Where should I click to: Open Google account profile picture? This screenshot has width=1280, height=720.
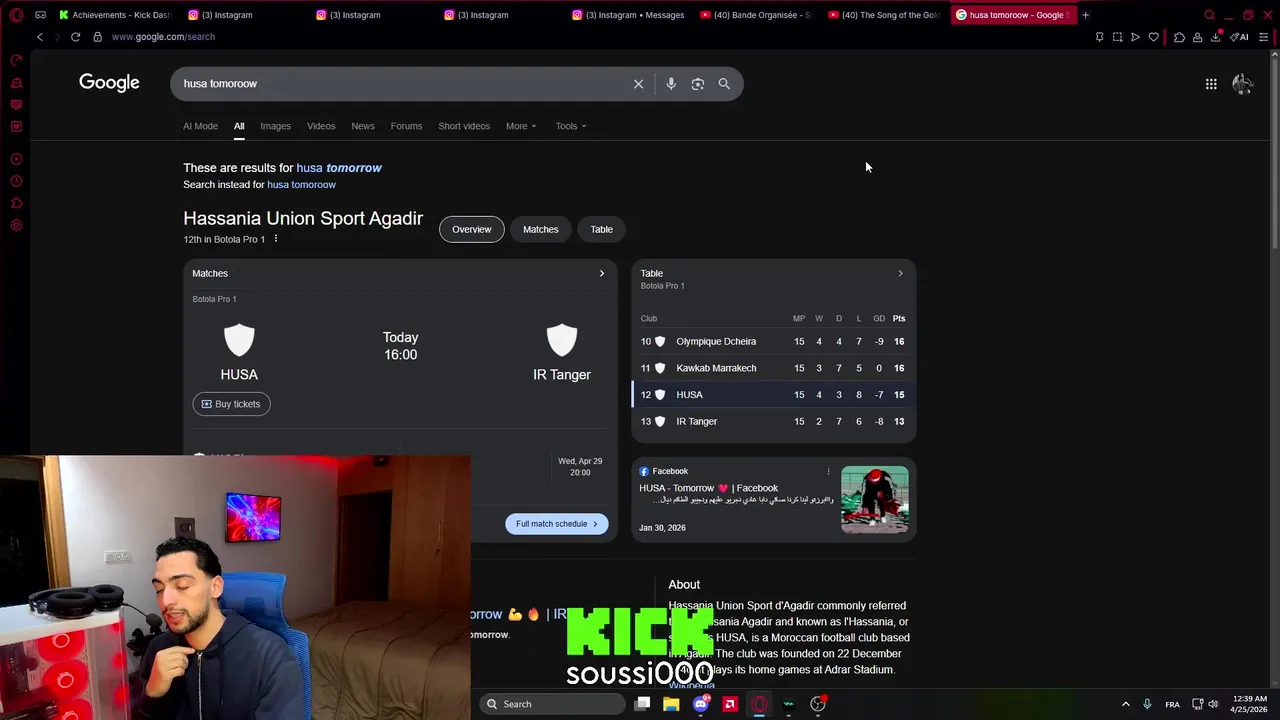[x=1243, y=84]
